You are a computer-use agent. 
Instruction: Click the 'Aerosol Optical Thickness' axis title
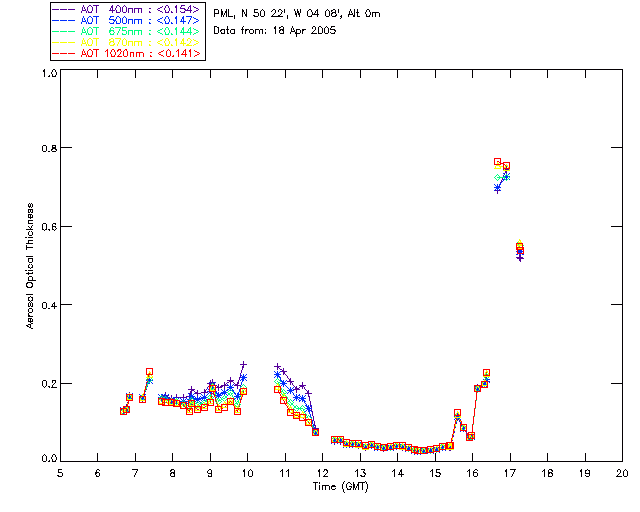(x=30, y=266)
